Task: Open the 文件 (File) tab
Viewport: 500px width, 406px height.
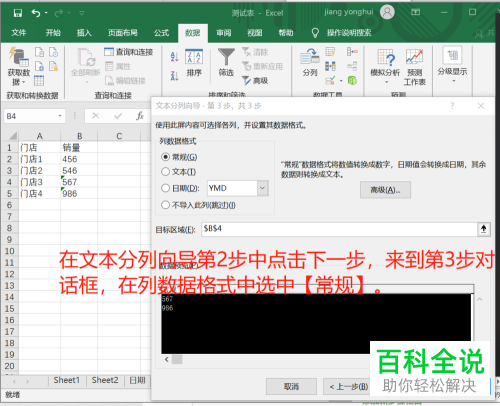Action: 19,33
